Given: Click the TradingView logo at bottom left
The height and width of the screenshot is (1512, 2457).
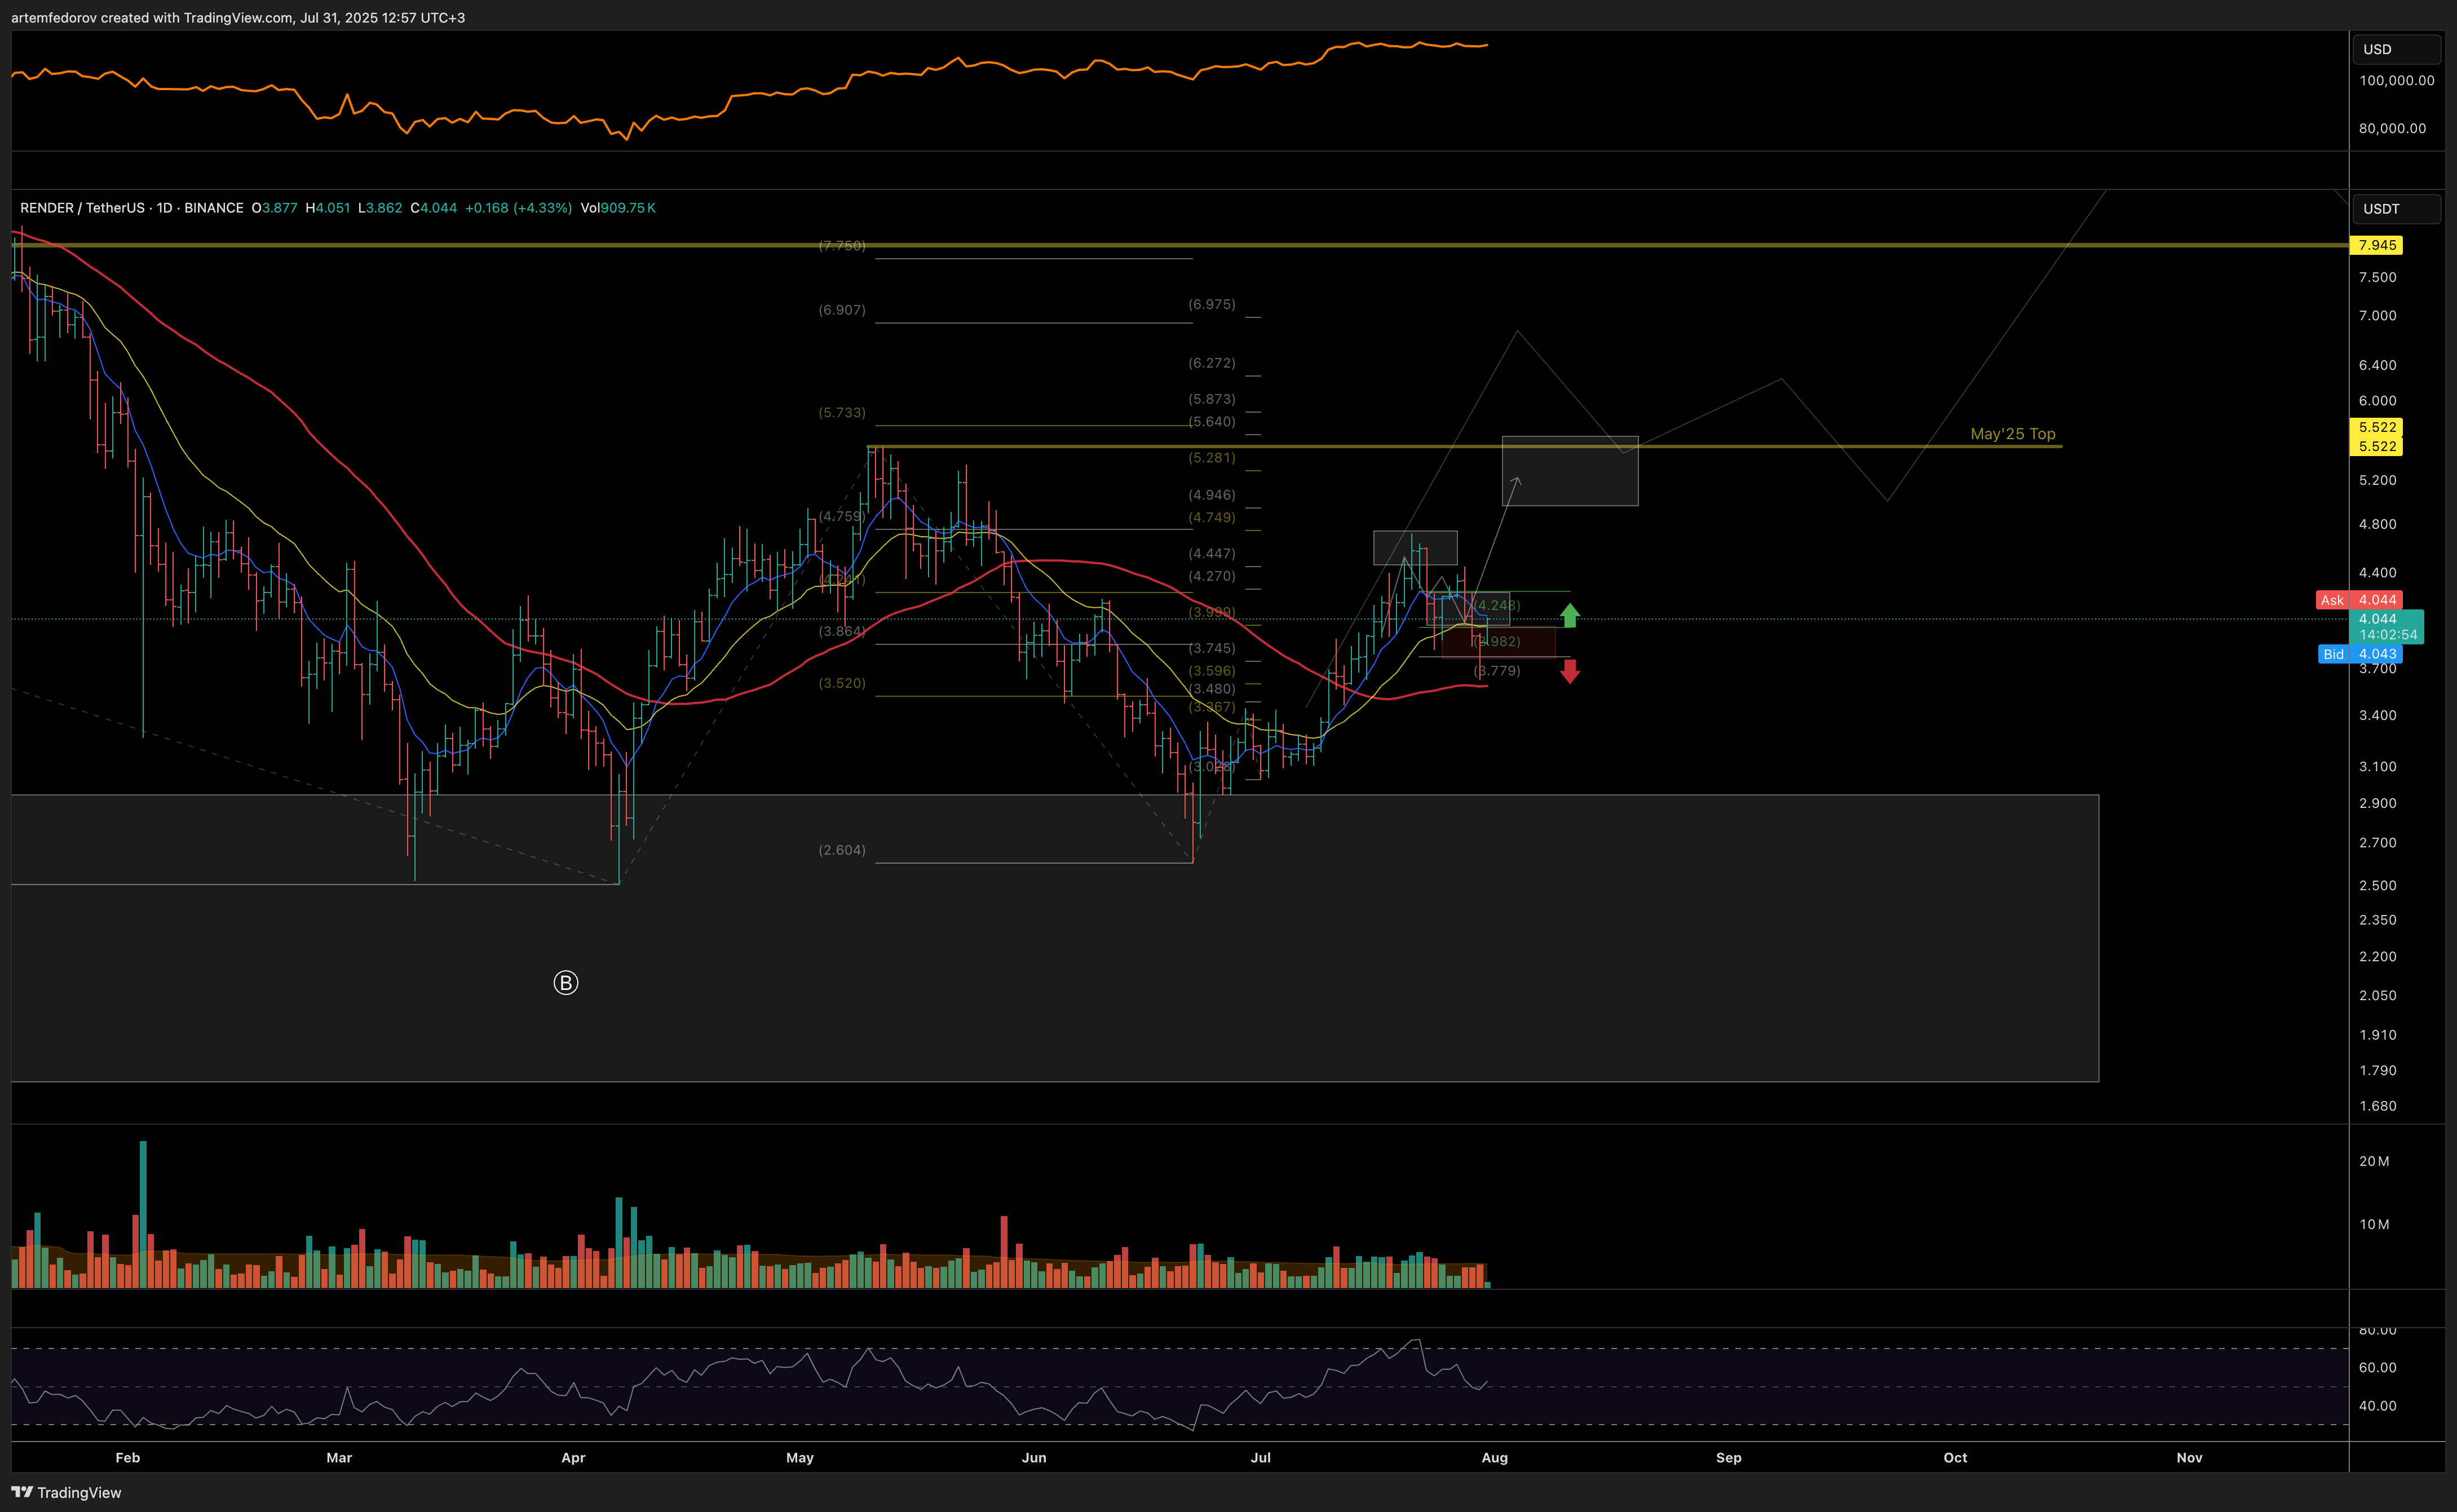Looking at the screenshot, I should [66, 1492].
